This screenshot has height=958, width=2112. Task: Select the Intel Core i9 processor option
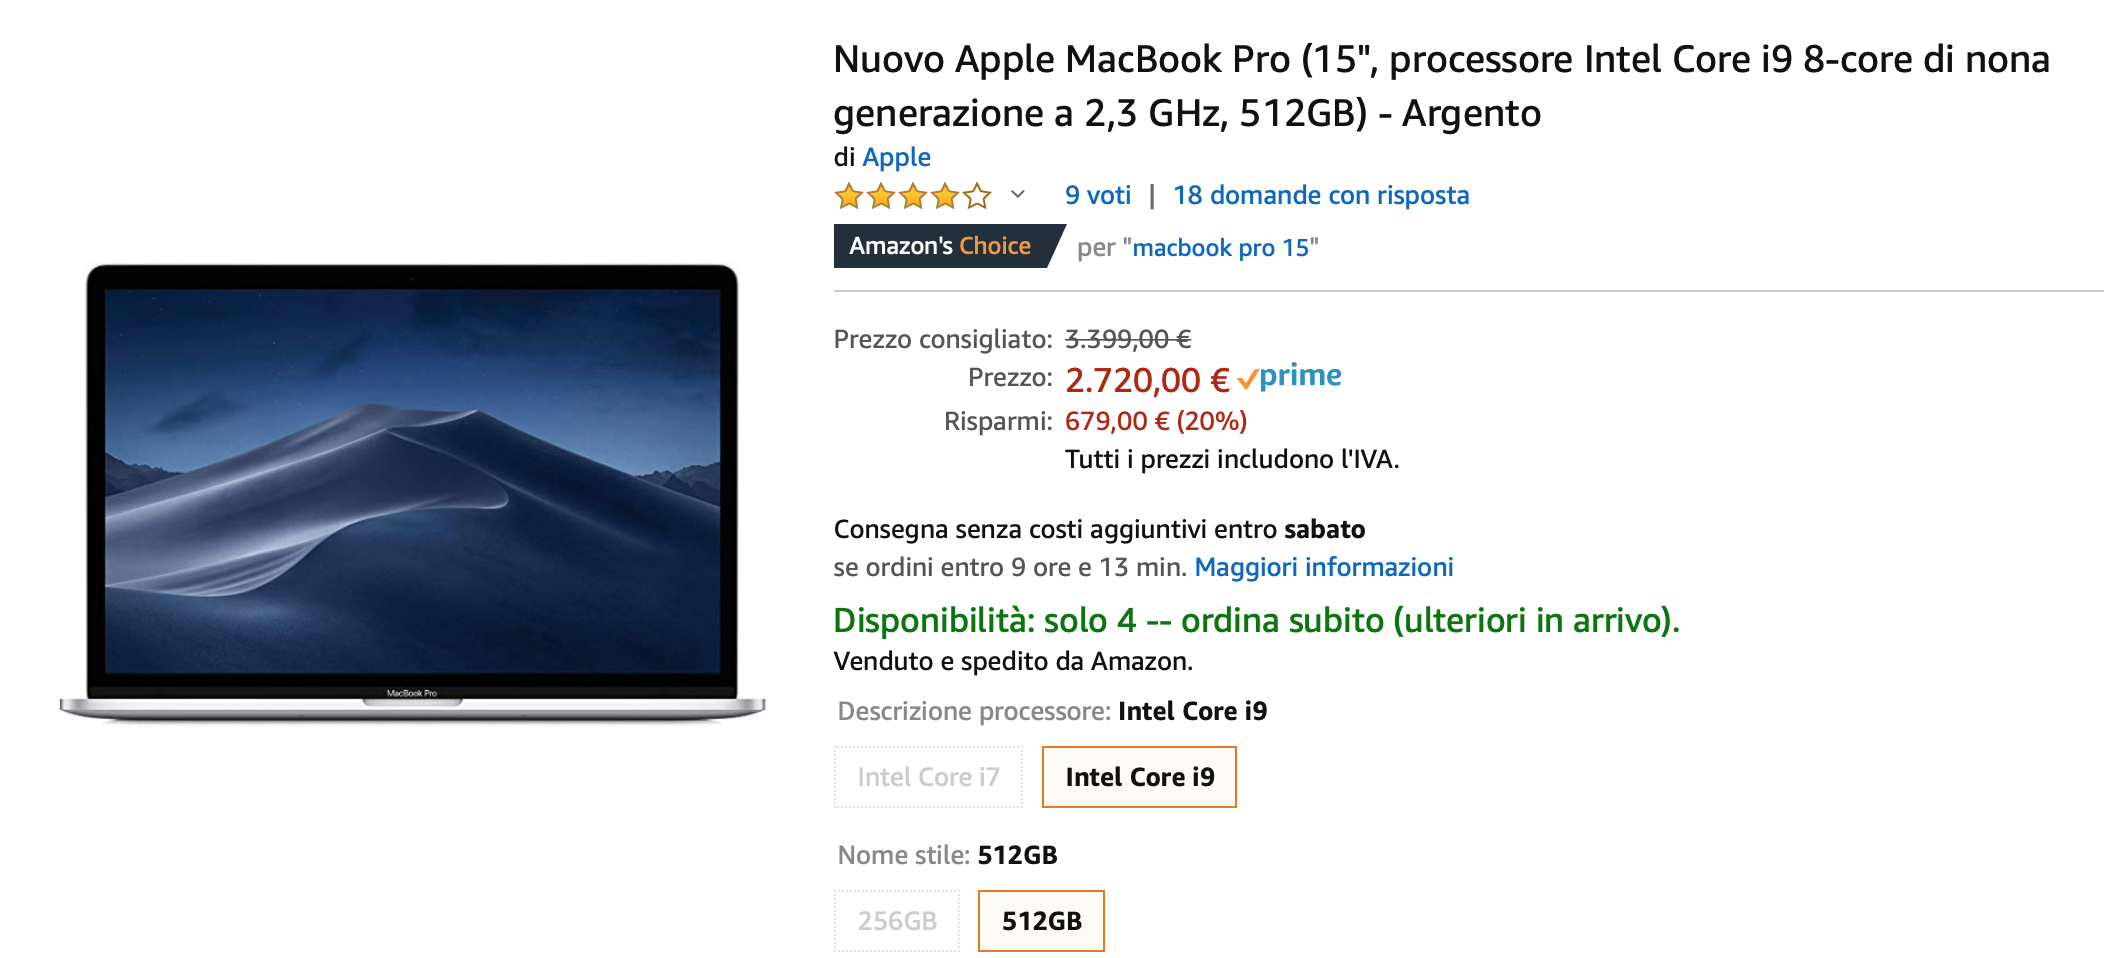pyautogui.click(x=1139, y=777)
